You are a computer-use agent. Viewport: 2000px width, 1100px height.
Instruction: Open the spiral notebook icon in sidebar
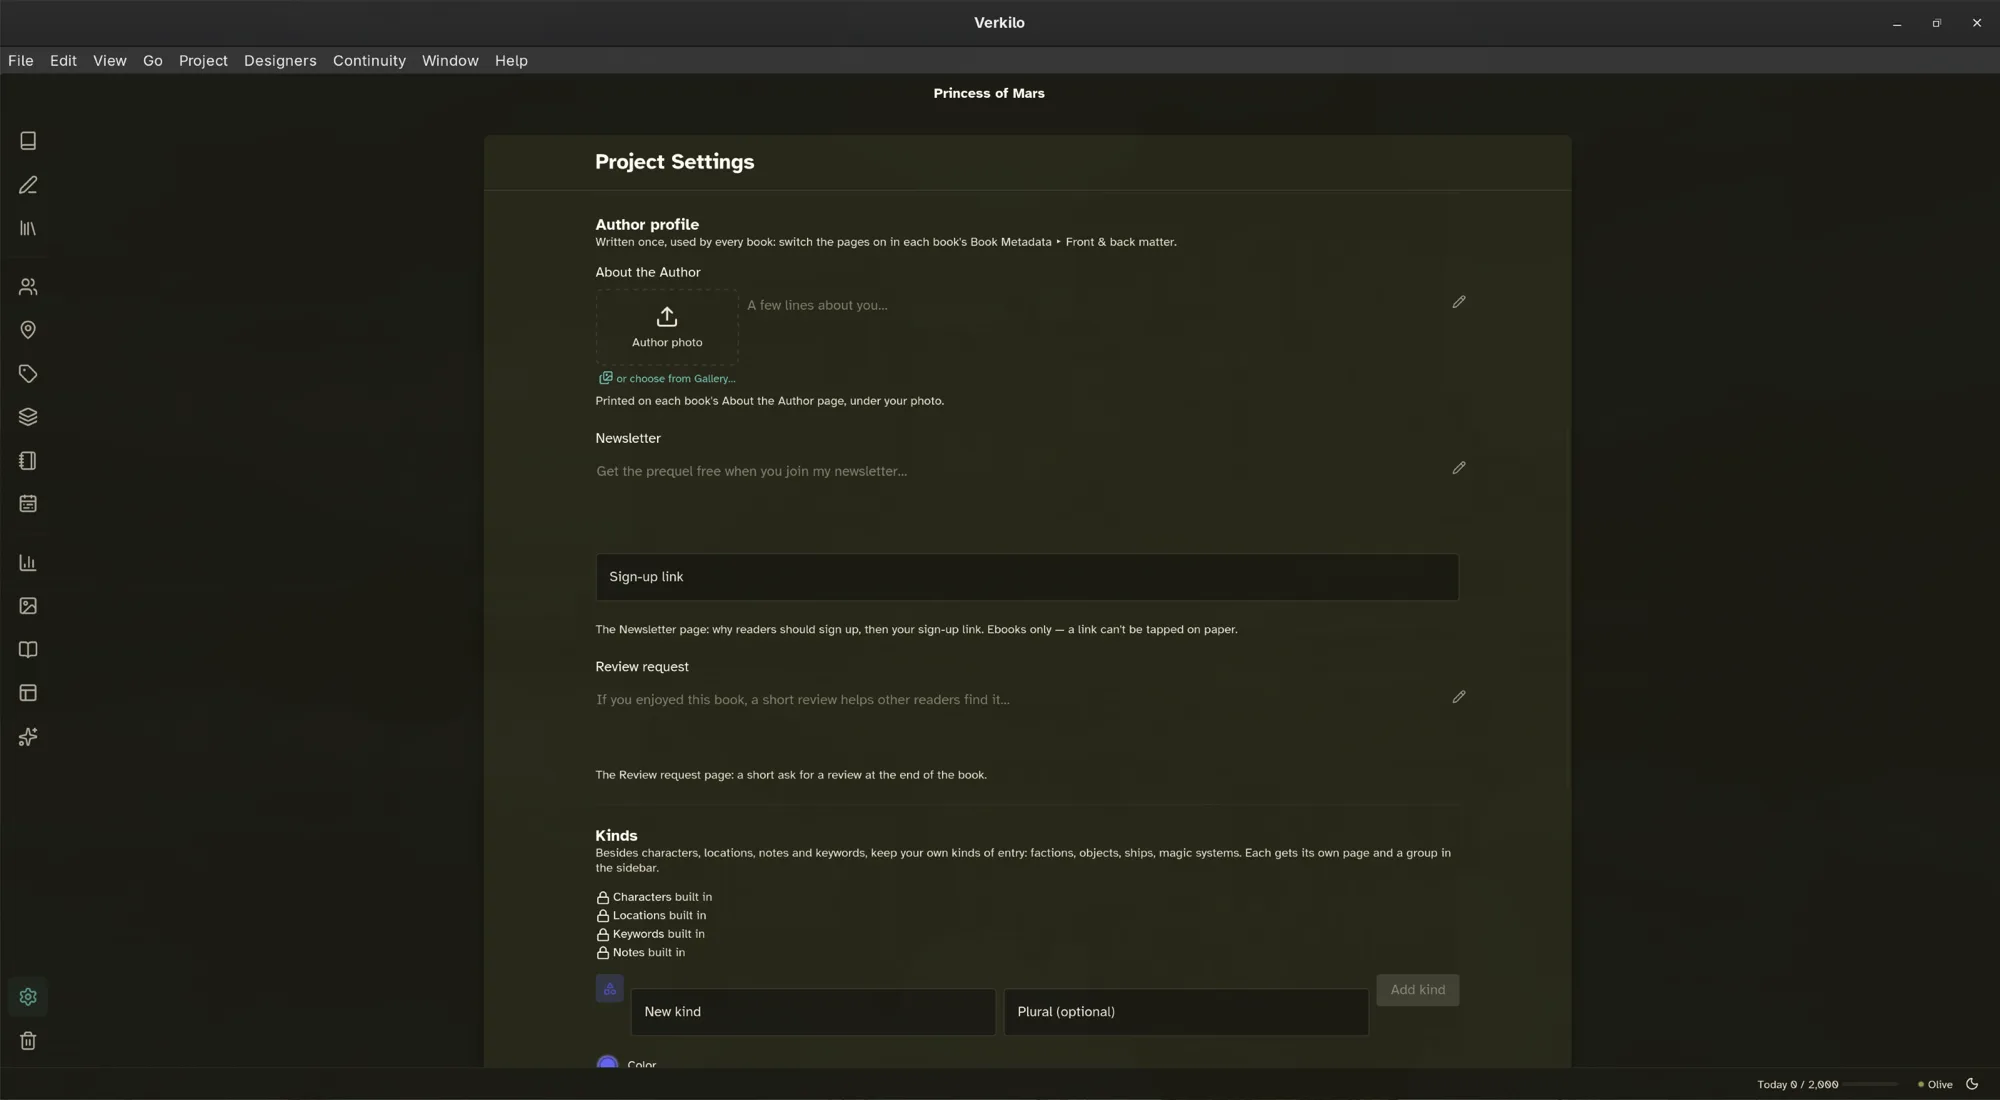coord(28,461)
